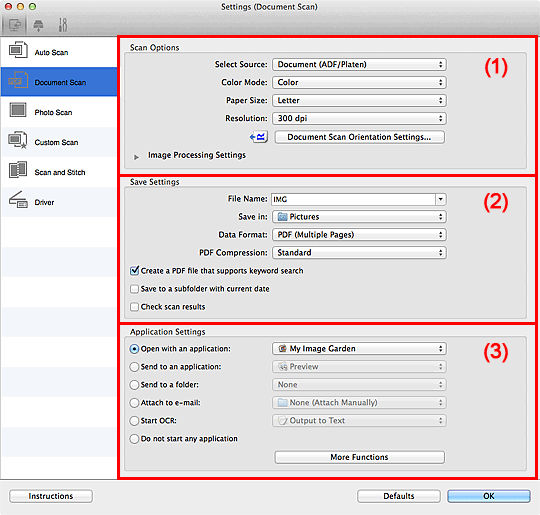This screenshot has height=515, width=540.
Task: Open Driver settings from sidebar
Action: 59,202
